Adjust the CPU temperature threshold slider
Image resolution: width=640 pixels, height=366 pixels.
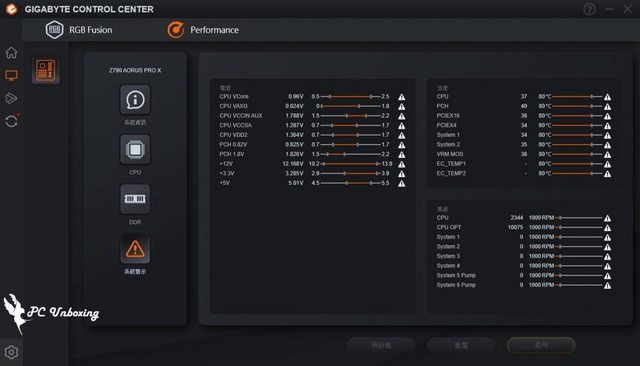(x=577, y=97)
